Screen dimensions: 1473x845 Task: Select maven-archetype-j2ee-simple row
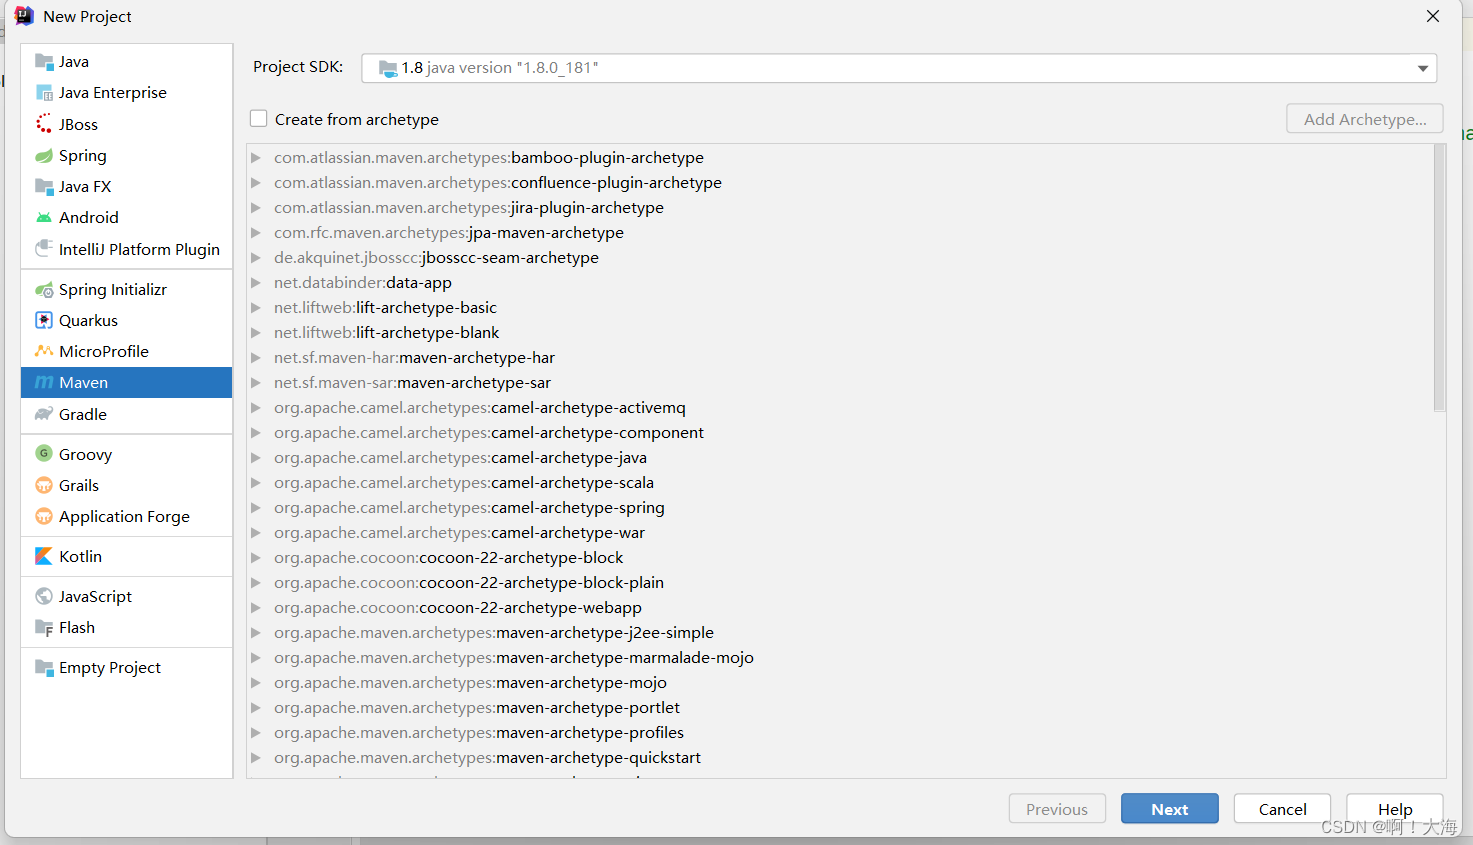pos(840,633)
